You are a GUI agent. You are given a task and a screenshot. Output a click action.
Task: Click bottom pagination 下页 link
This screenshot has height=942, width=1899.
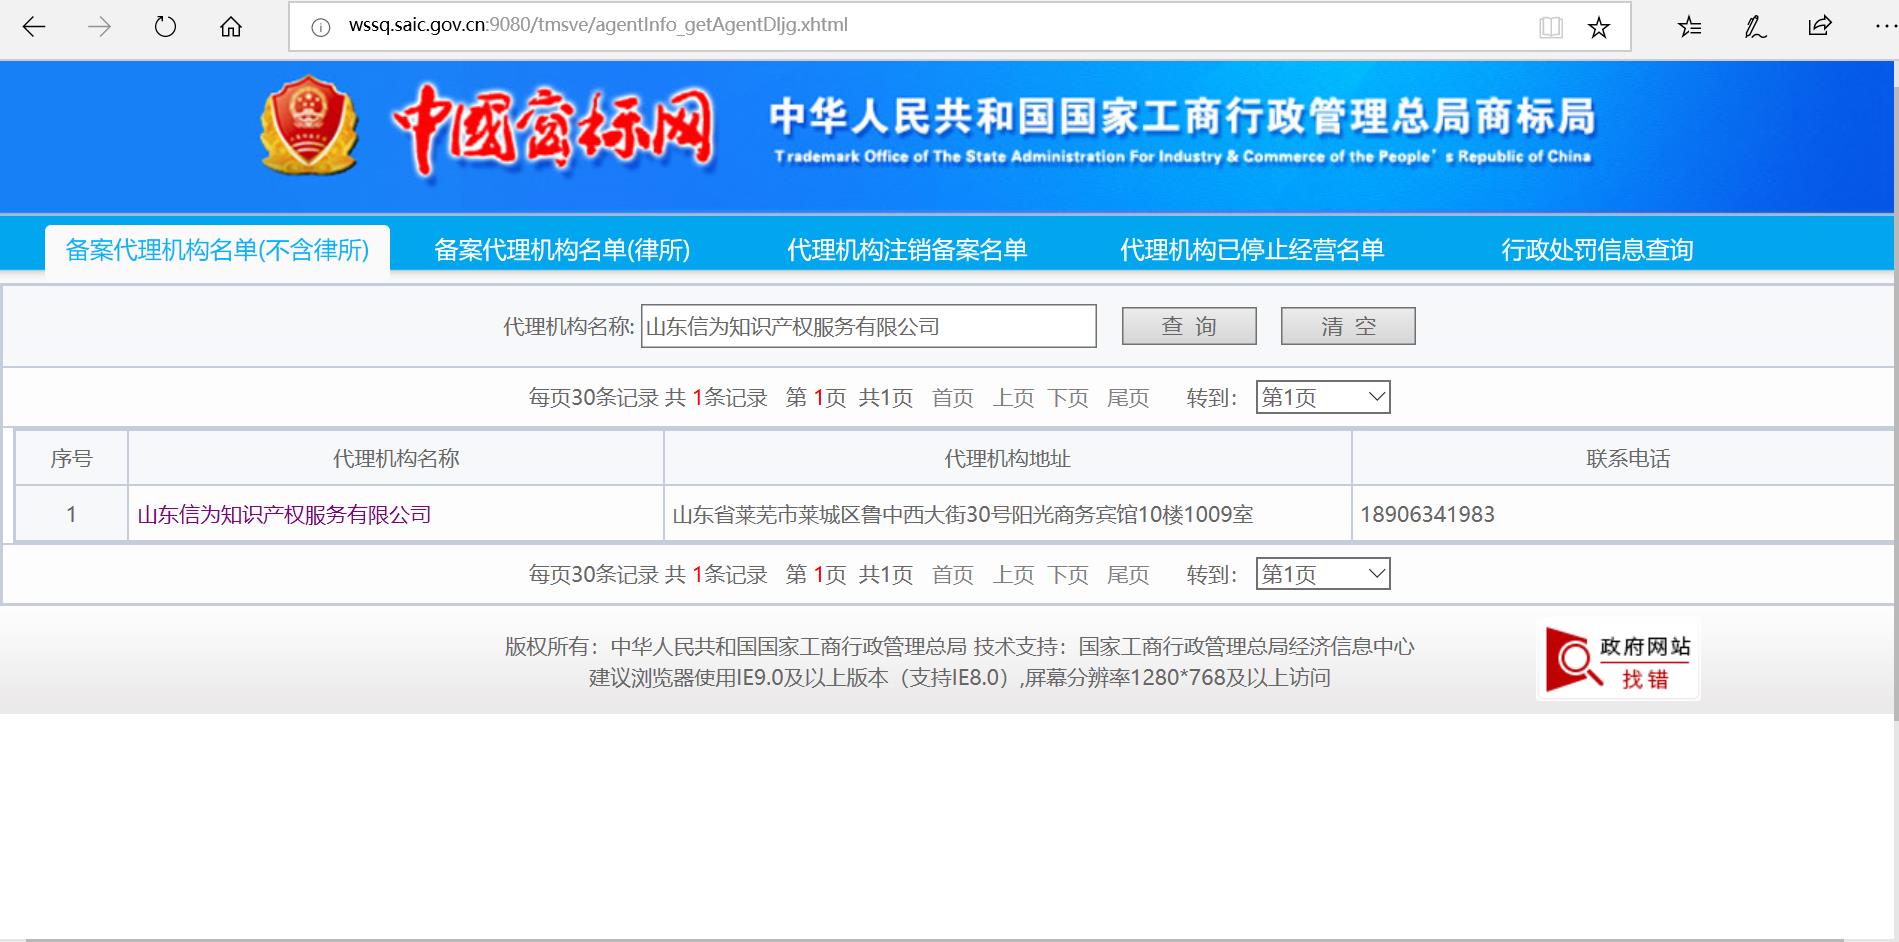(x=1068, y=575)
